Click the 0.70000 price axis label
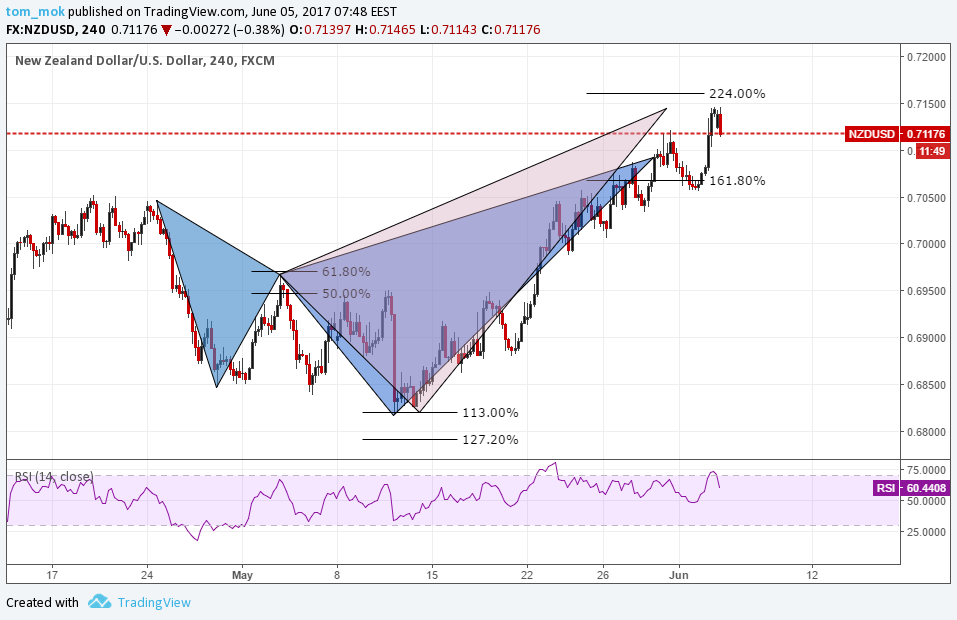Viewport: 957px width, 620px height. [926, 244]
